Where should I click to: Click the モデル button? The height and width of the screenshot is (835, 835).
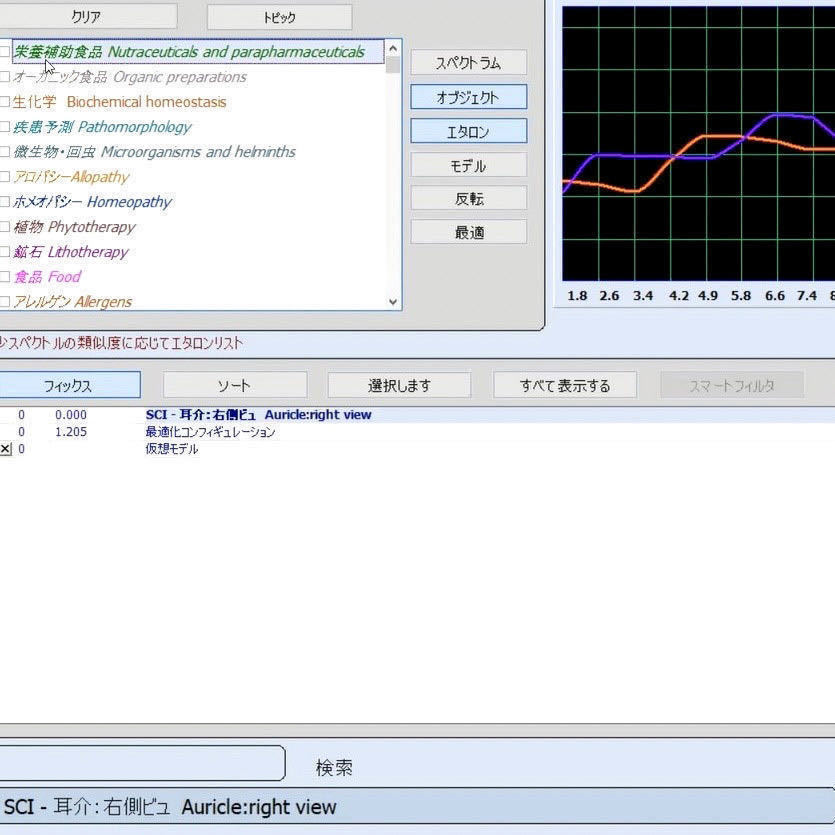468,166
